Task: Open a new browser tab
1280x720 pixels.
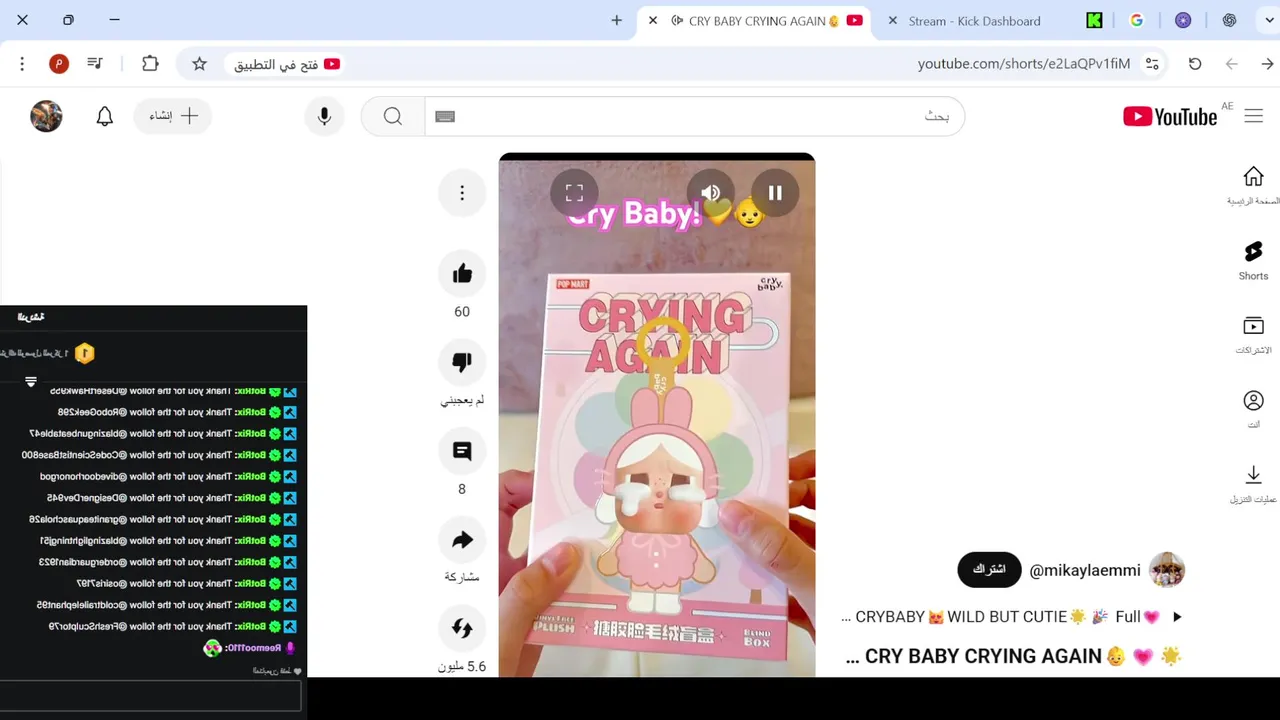Action: tap(617, 20)
